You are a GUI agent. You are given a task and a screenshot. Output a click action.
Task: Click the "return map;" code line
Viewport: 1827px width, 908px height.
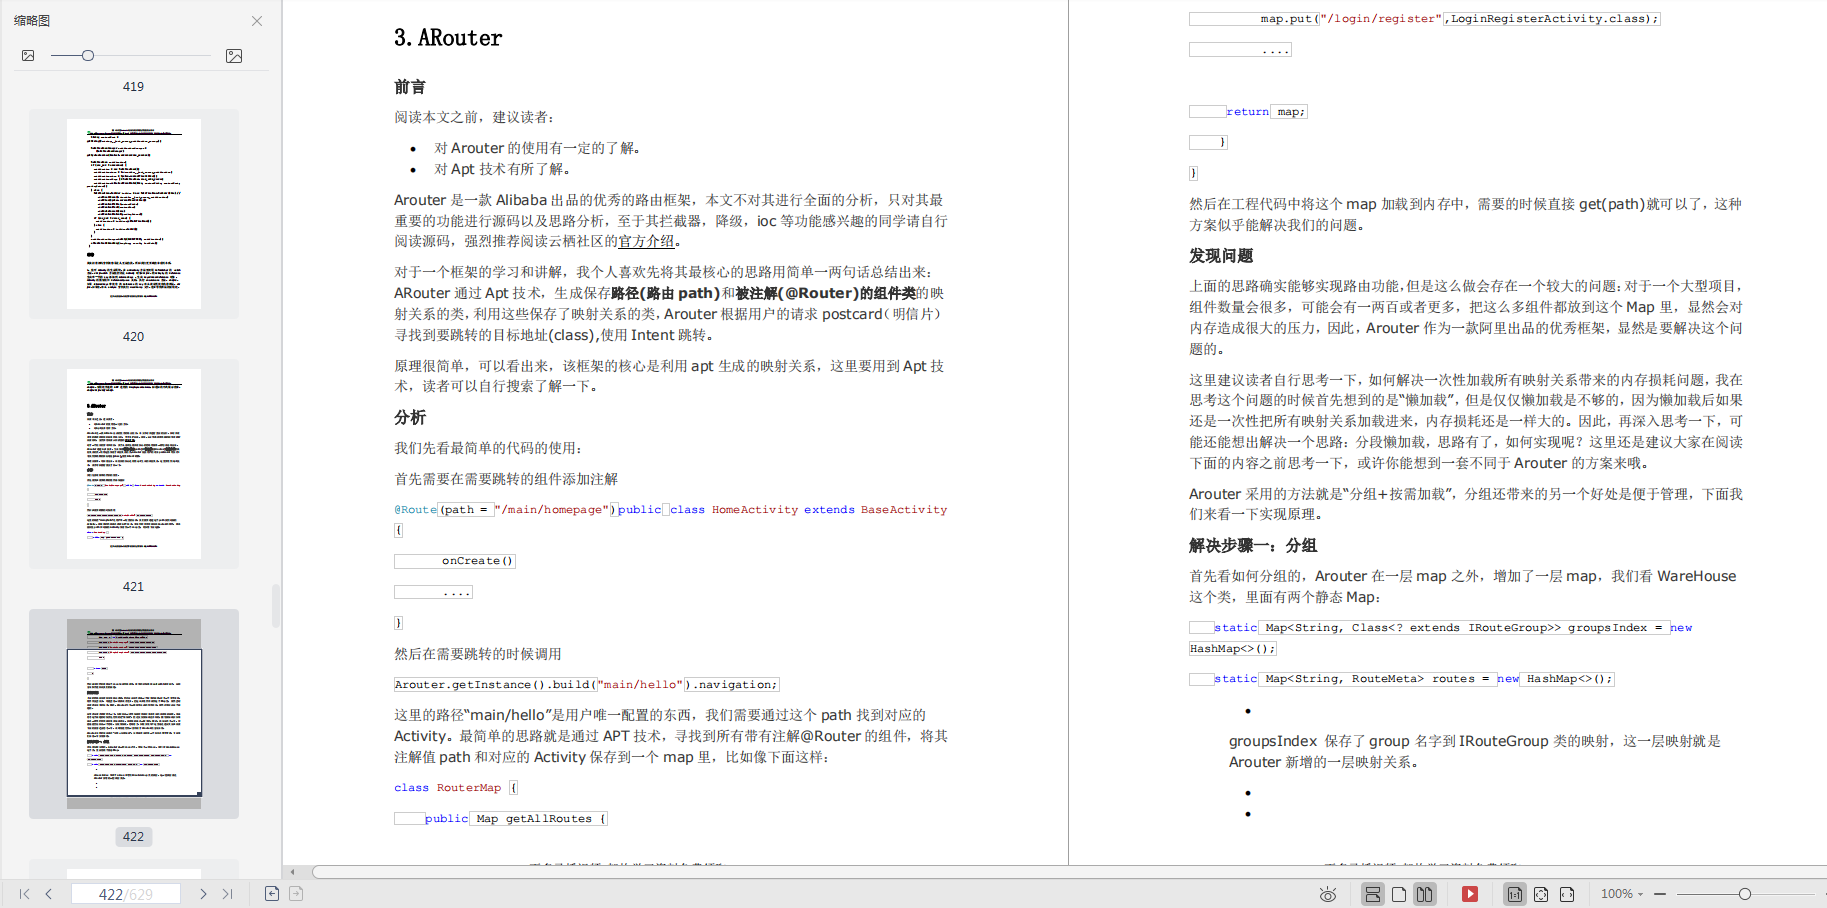pos(1248,112)
